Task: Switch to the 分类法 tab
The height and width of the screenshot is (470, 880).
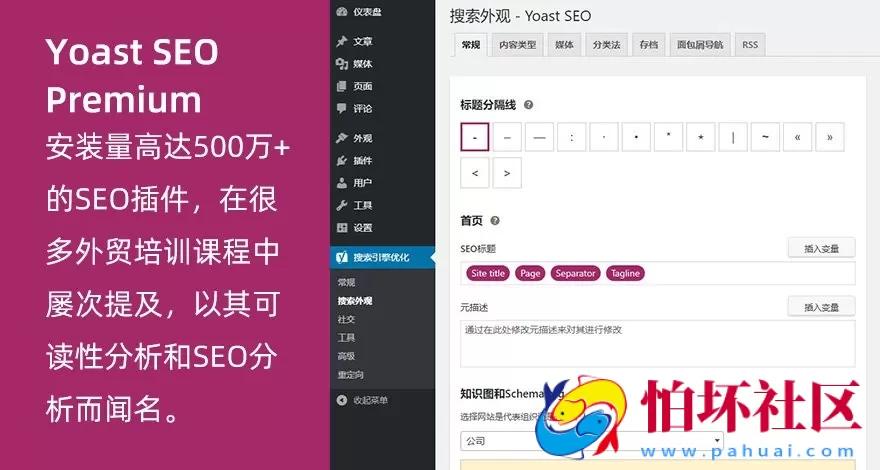Action: point(606,45)
